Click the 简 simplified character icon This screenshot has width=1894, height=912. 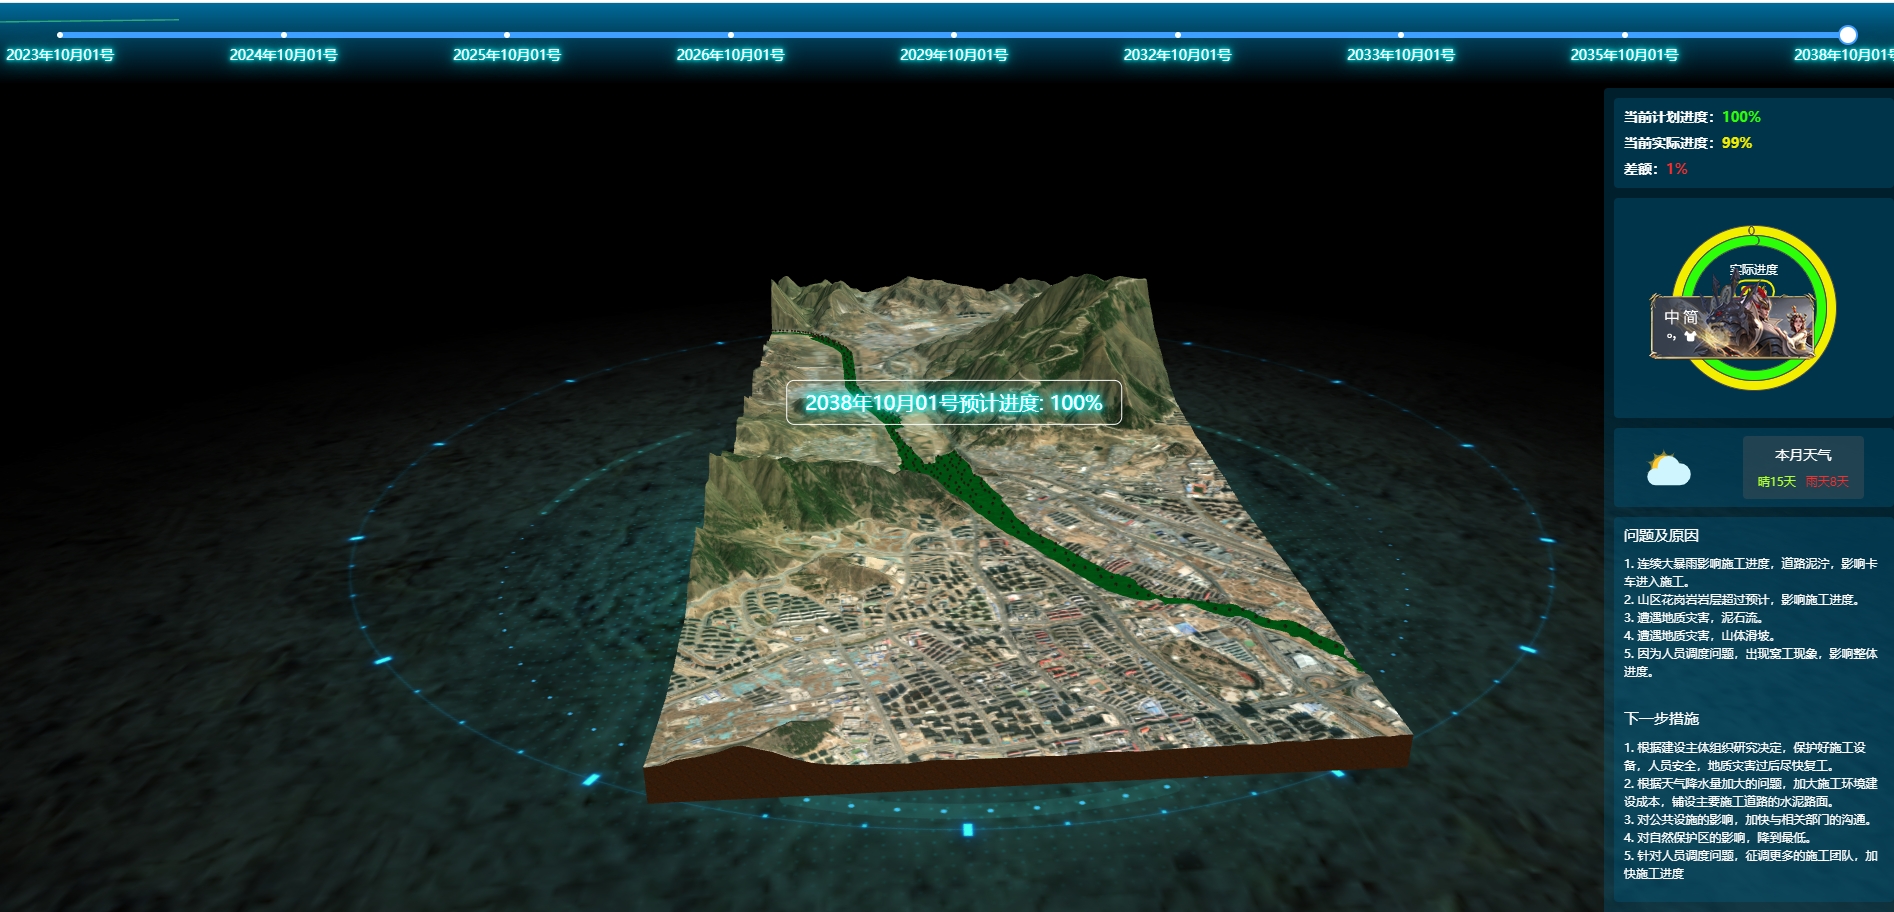click(1690, 317)
